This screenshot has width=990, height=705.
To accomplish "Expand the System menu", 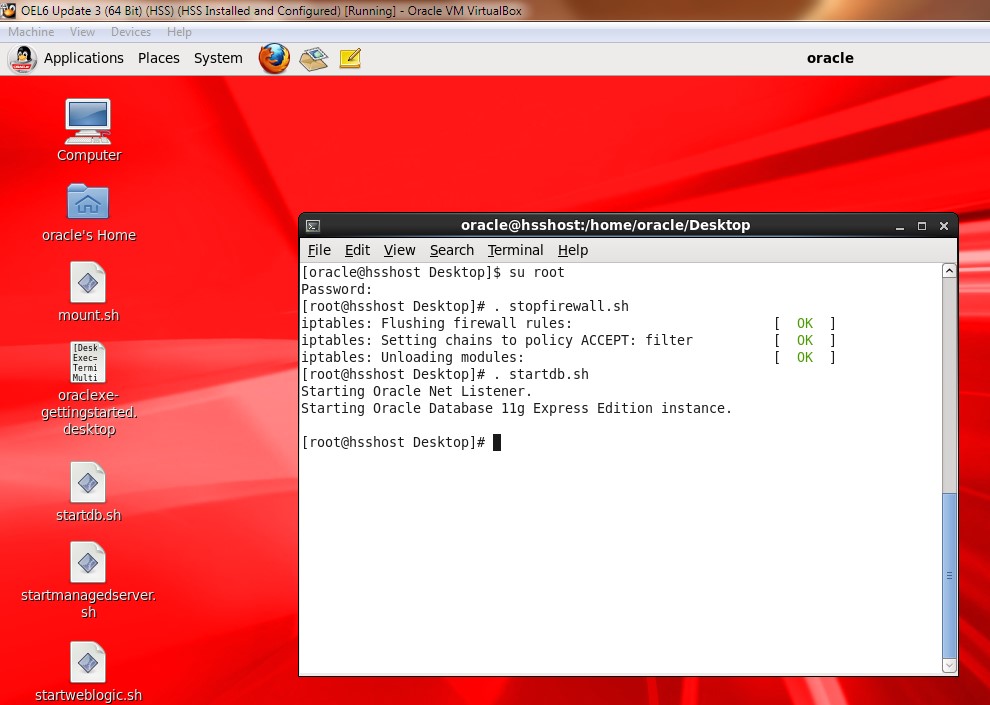I will [x=218, y=58].
